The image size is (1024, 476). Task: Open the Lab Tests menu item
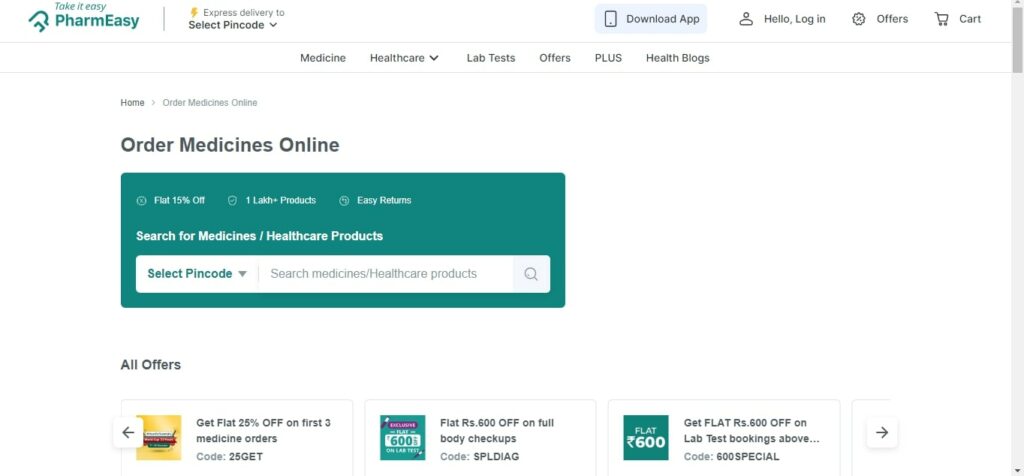[490, 58]
